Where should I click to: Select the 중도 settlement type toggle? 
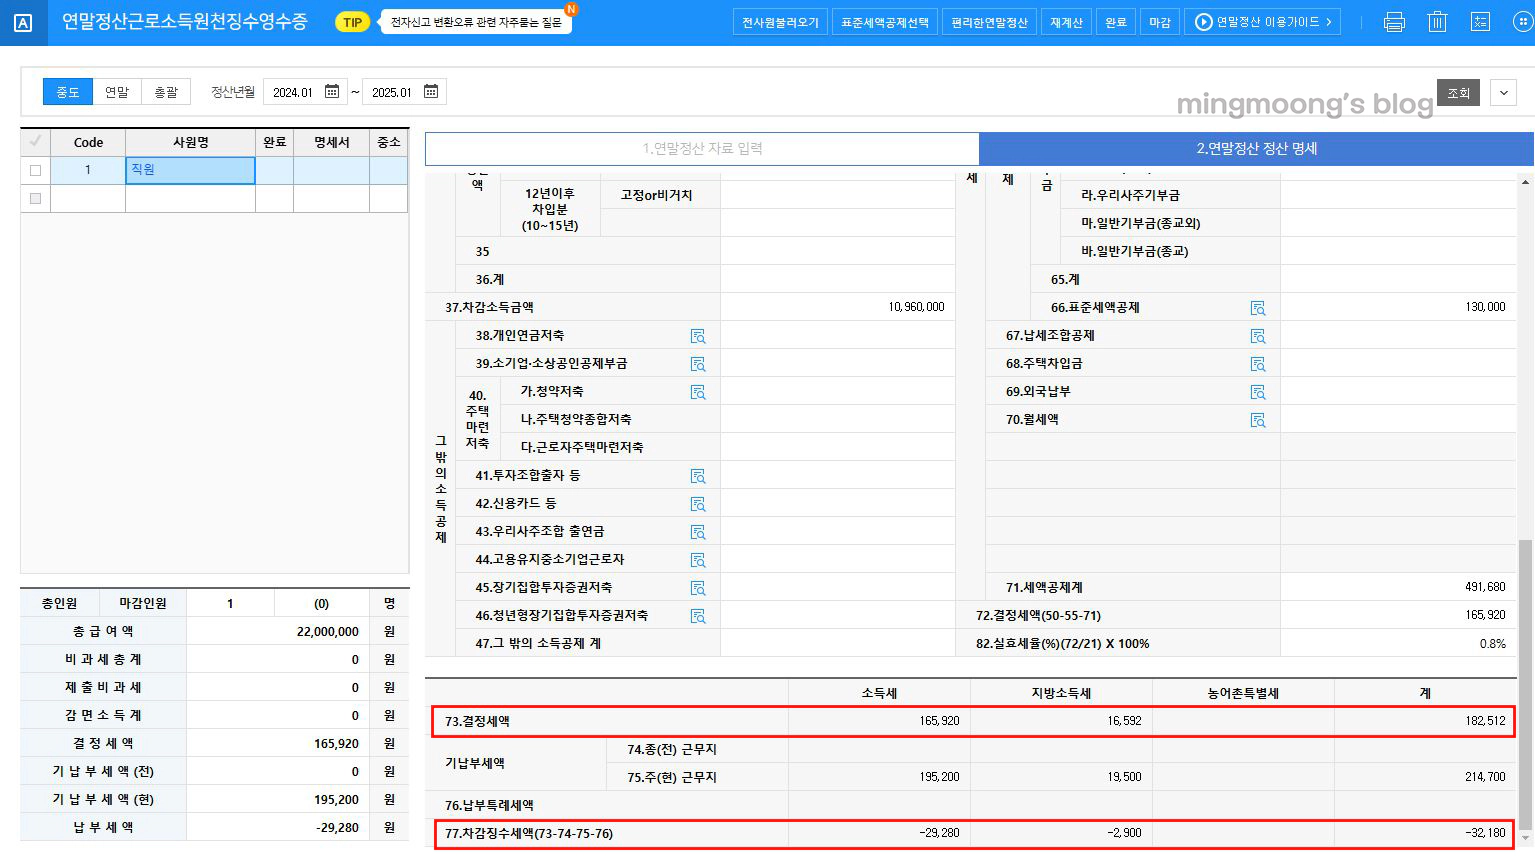68,92
